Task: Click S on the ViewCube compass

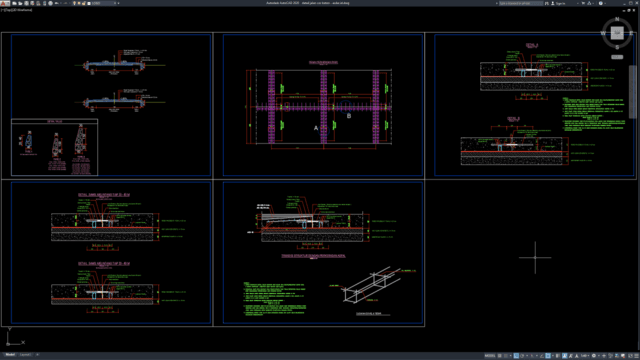Action: [x=617, y=47]
